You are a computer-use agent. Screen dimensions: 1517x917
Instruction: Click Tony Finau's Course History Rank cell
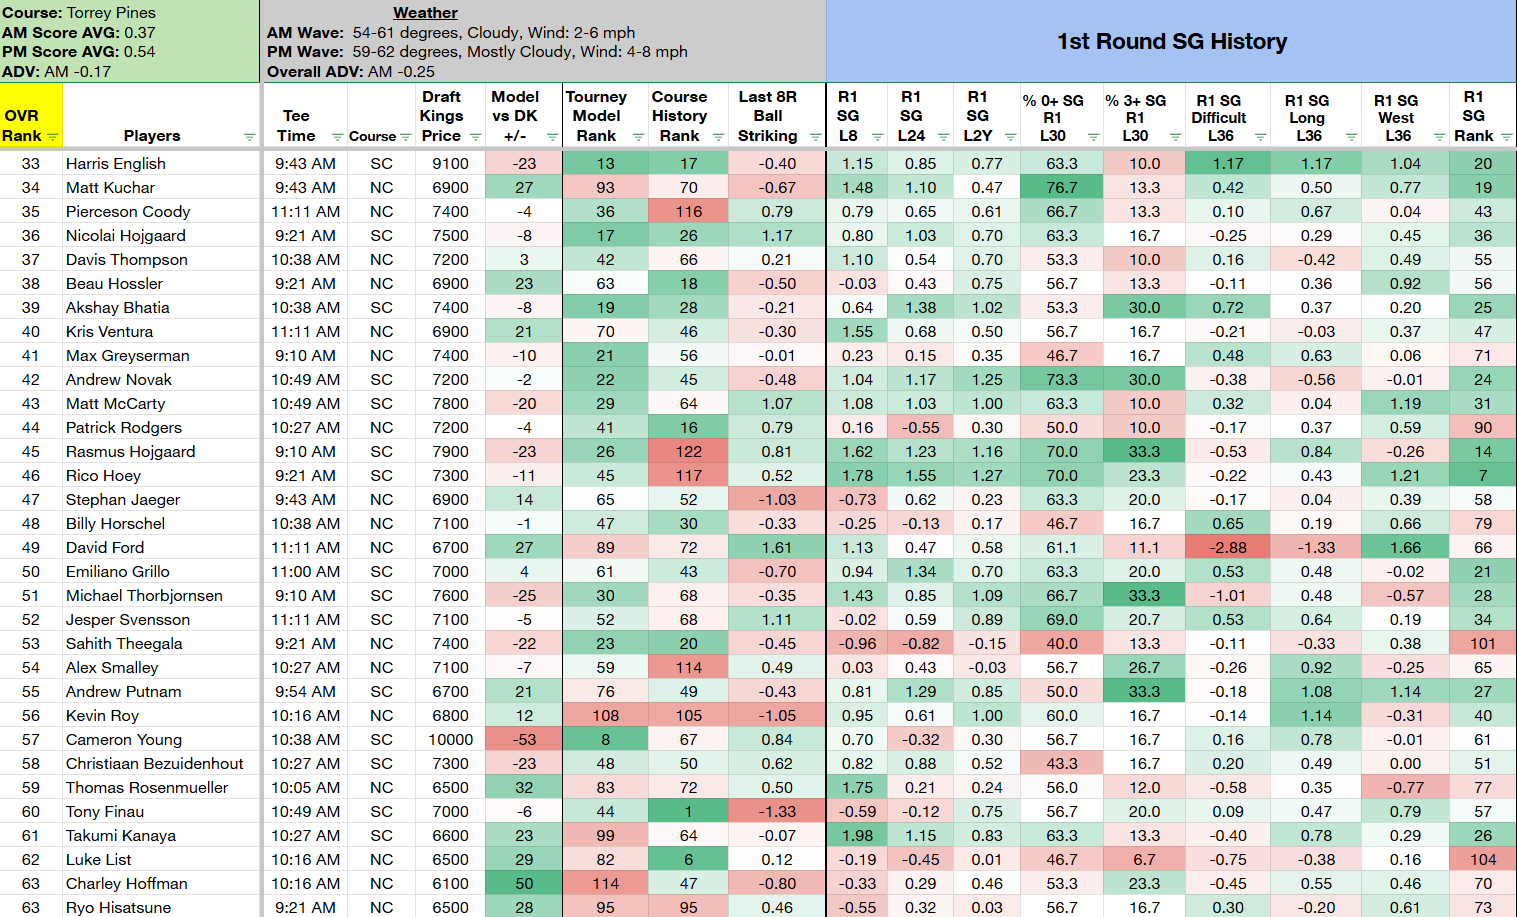[x=688, y=811]
